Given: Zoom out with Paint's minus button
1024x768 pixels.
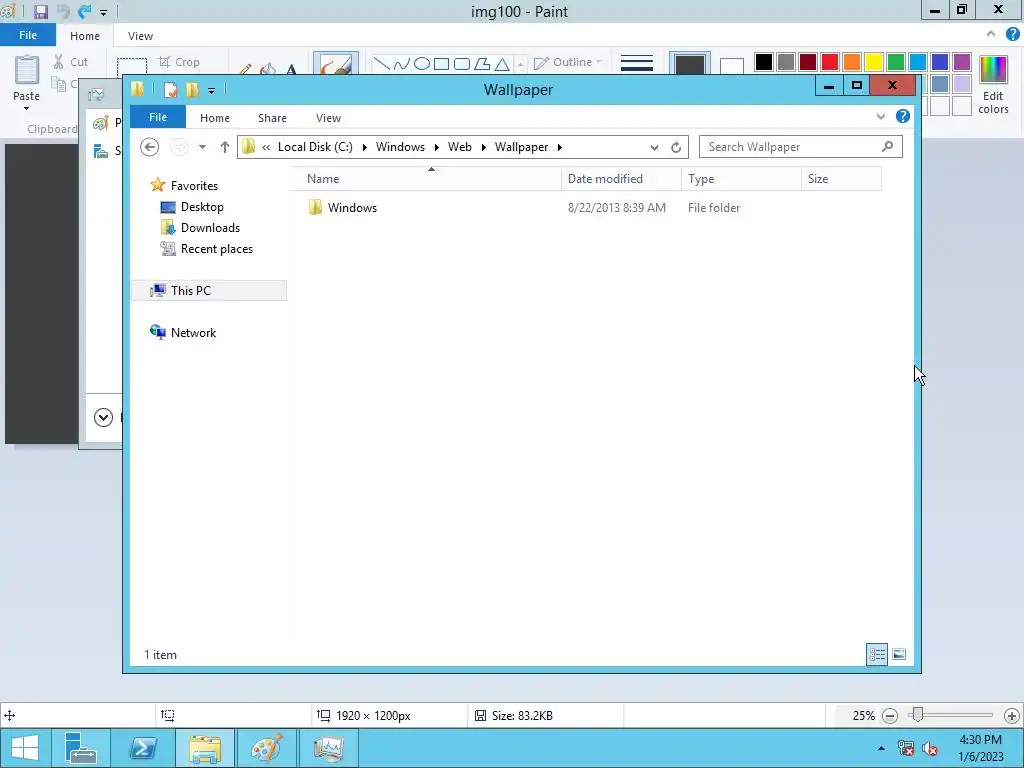Looking at the screenshot, I should click(x=889, y=716).
